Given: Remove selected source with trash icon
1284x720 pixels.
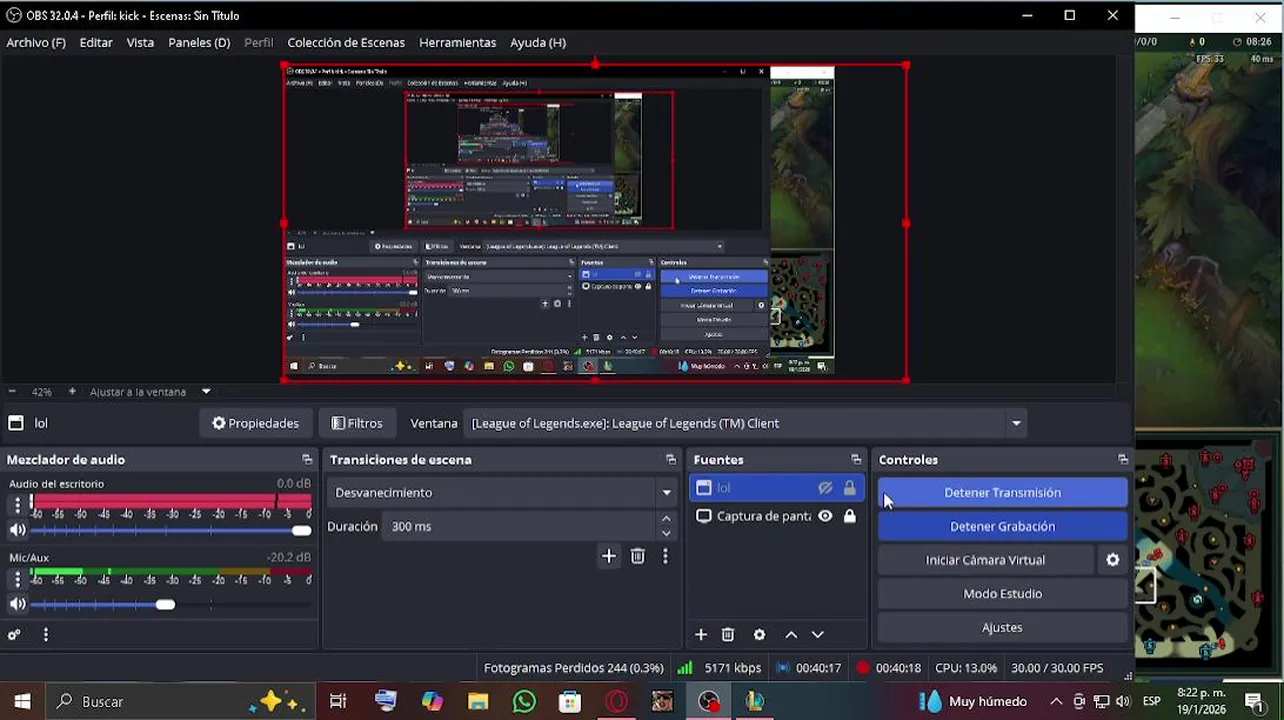Looking at the screenshot, I should (x=728, y=635).
